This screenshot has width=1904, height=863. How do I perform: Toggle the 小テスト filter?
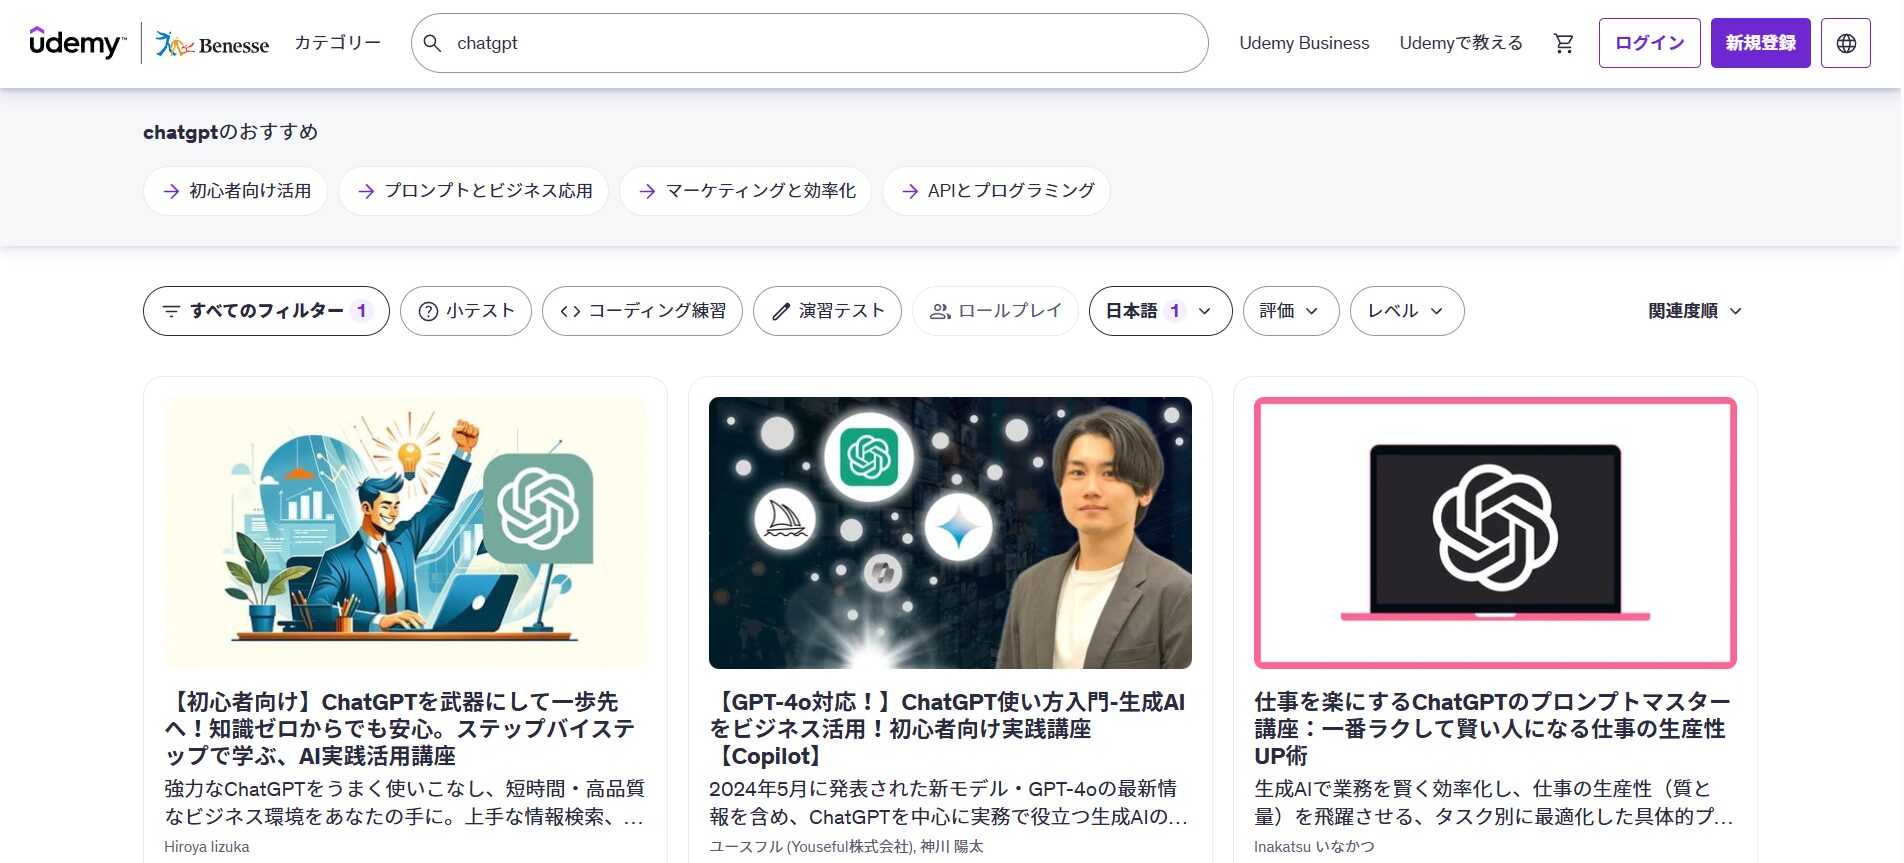pyautogui.click(x=466, y=311)
